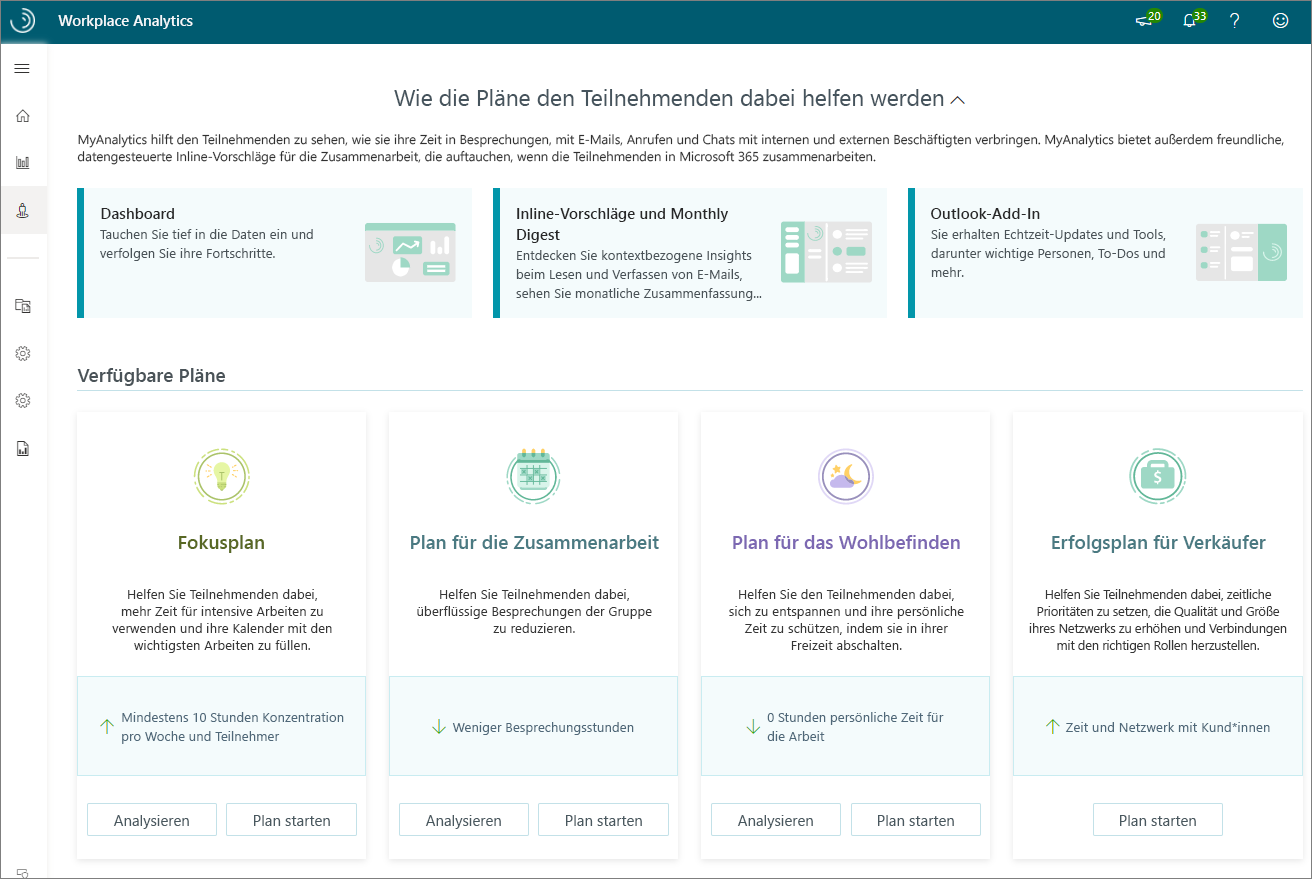This screenshot has width=1312, height=879.
Task: Click the Workplace Analytics logo icon
Action: [22, 20]
